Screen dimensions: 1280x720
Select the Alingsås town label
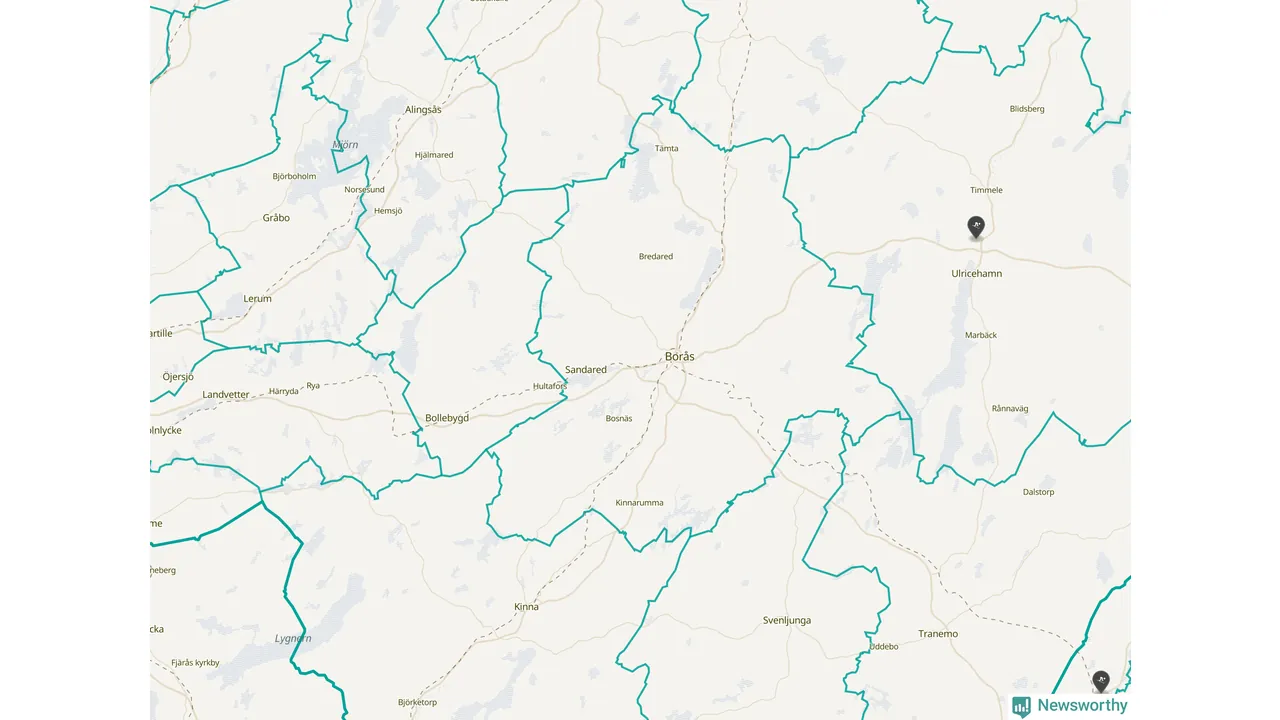[423, 110]
